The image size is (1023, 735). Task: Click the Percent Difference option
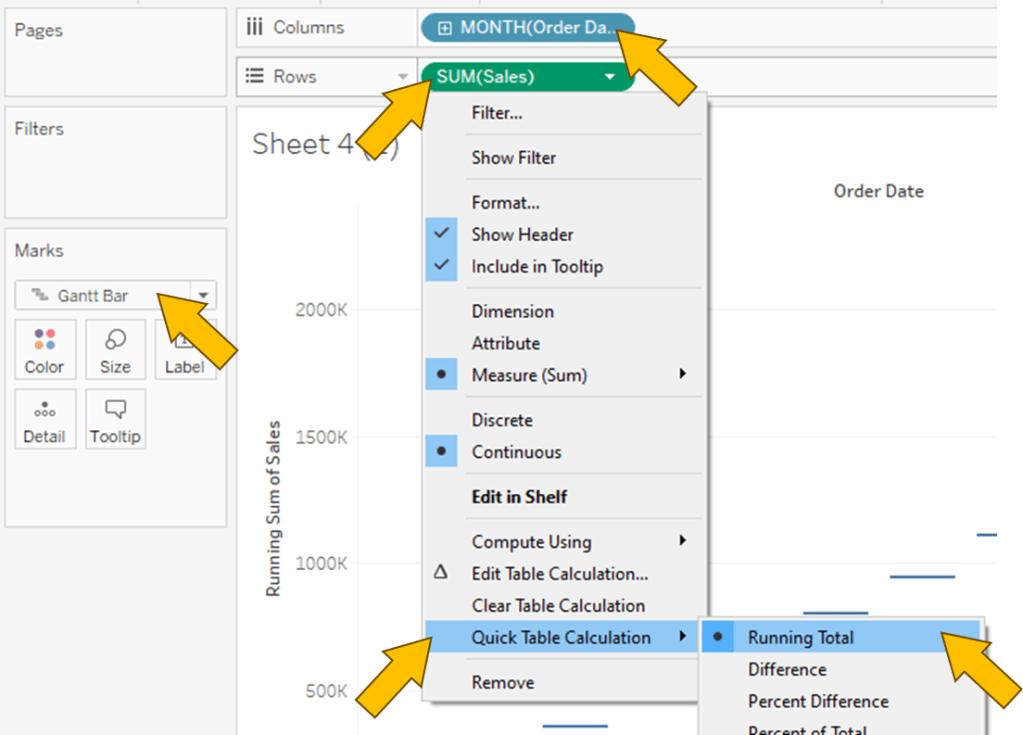[x=818, y=701]
